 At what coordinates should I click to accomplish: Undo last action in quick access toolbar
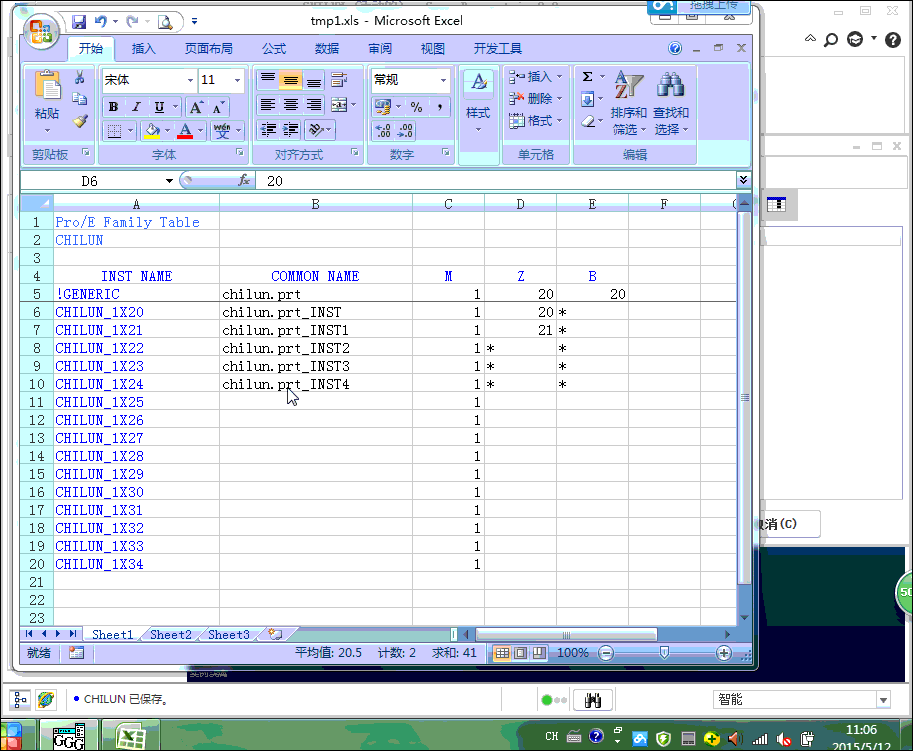tap(101, 22)
